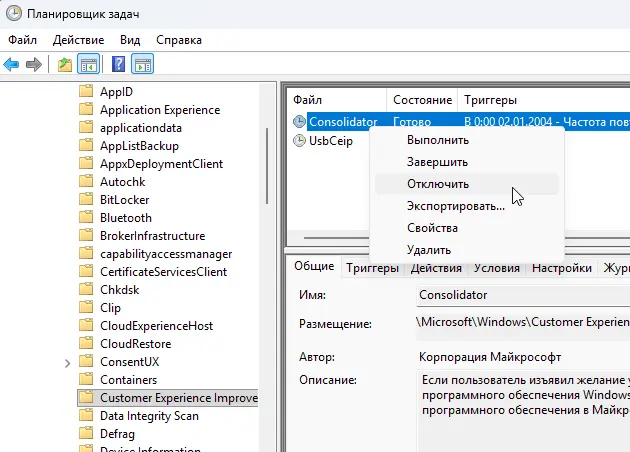Toggle the Action pane toolbar icon
This screenshot has width=630, height=452.
click(142, 65)
